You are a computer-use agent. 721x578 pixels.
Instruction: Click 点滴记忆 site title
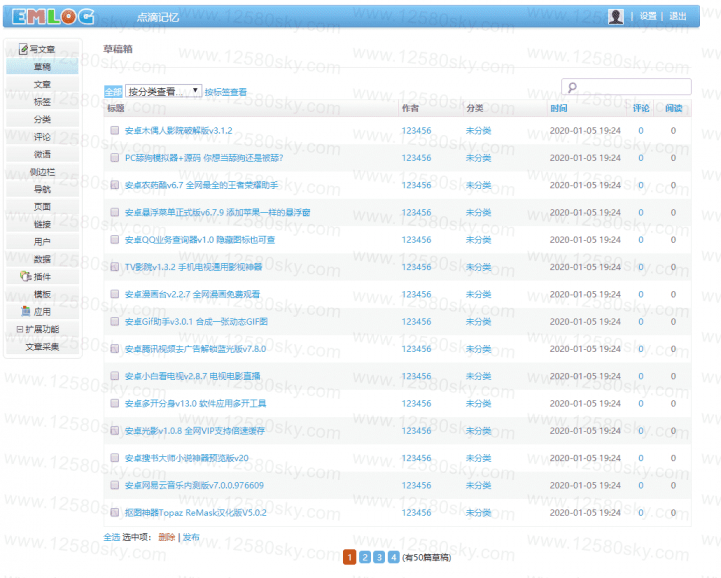pos(158,17)
